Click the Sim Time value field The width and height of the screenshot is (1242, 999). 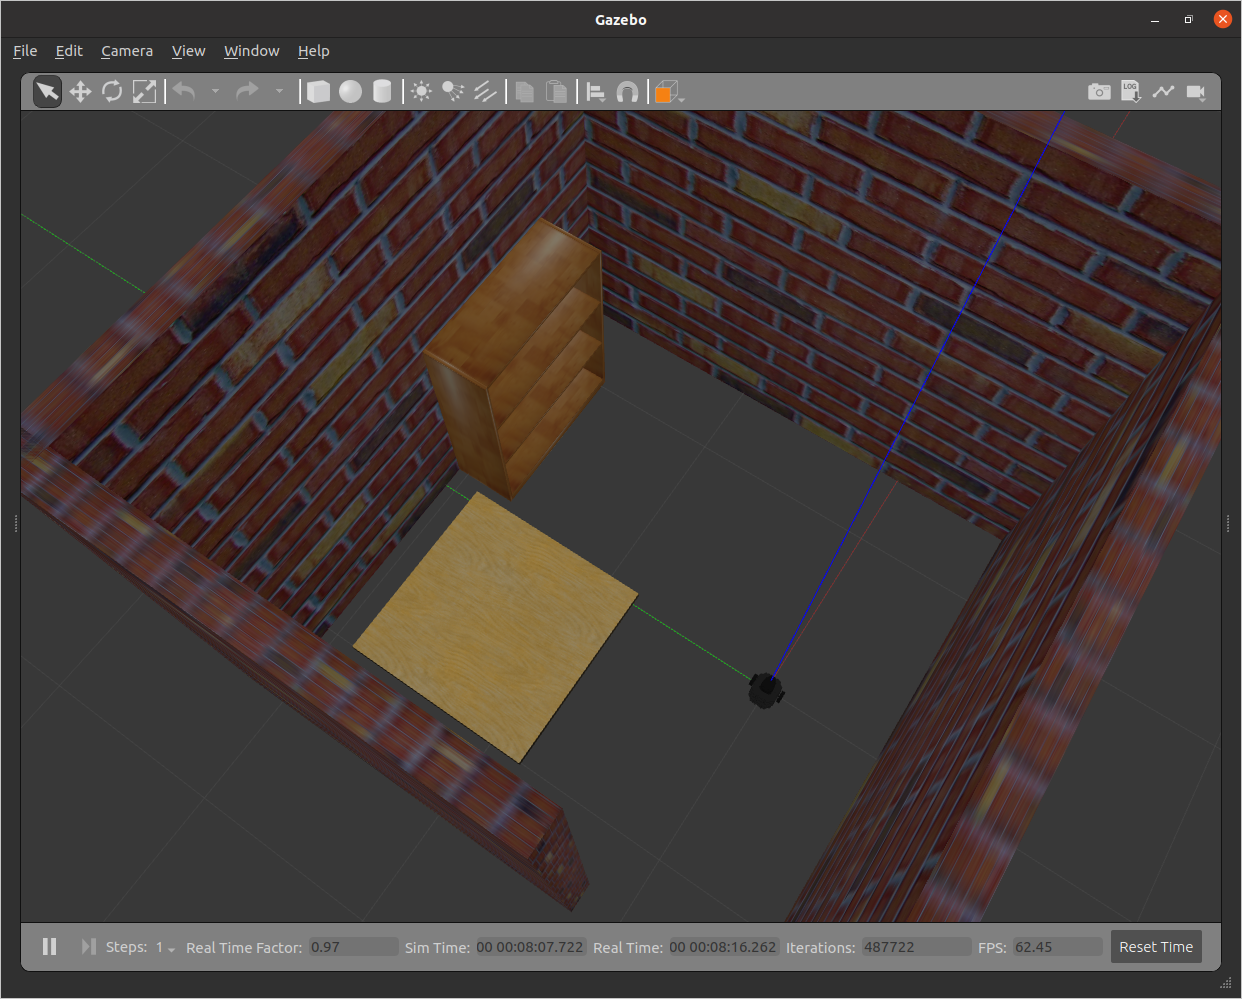[x=530, y=947]
